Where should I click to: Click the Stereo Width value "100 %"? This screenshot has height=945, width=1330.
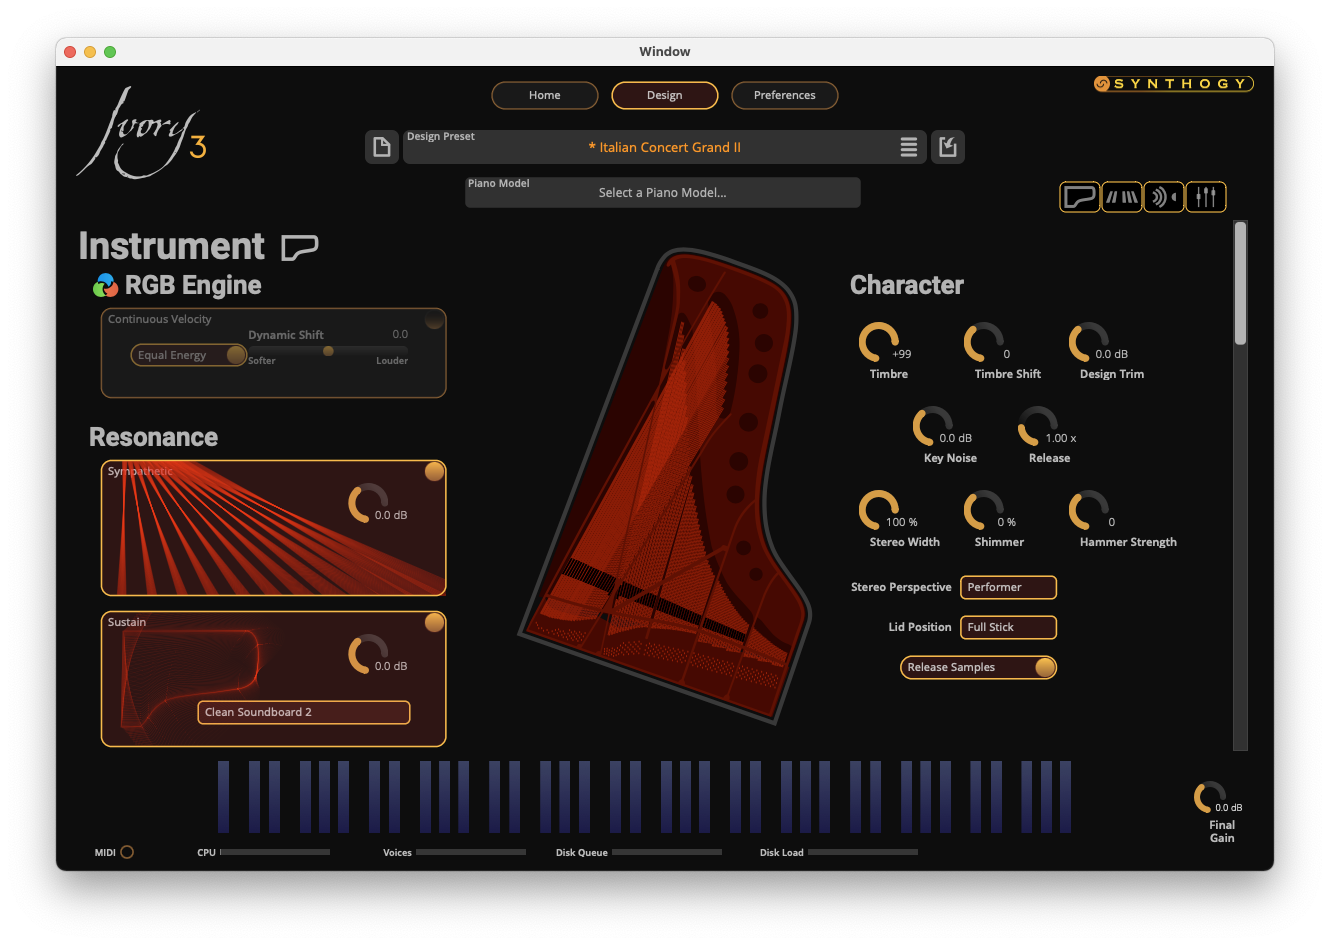(x=902, y=522)
